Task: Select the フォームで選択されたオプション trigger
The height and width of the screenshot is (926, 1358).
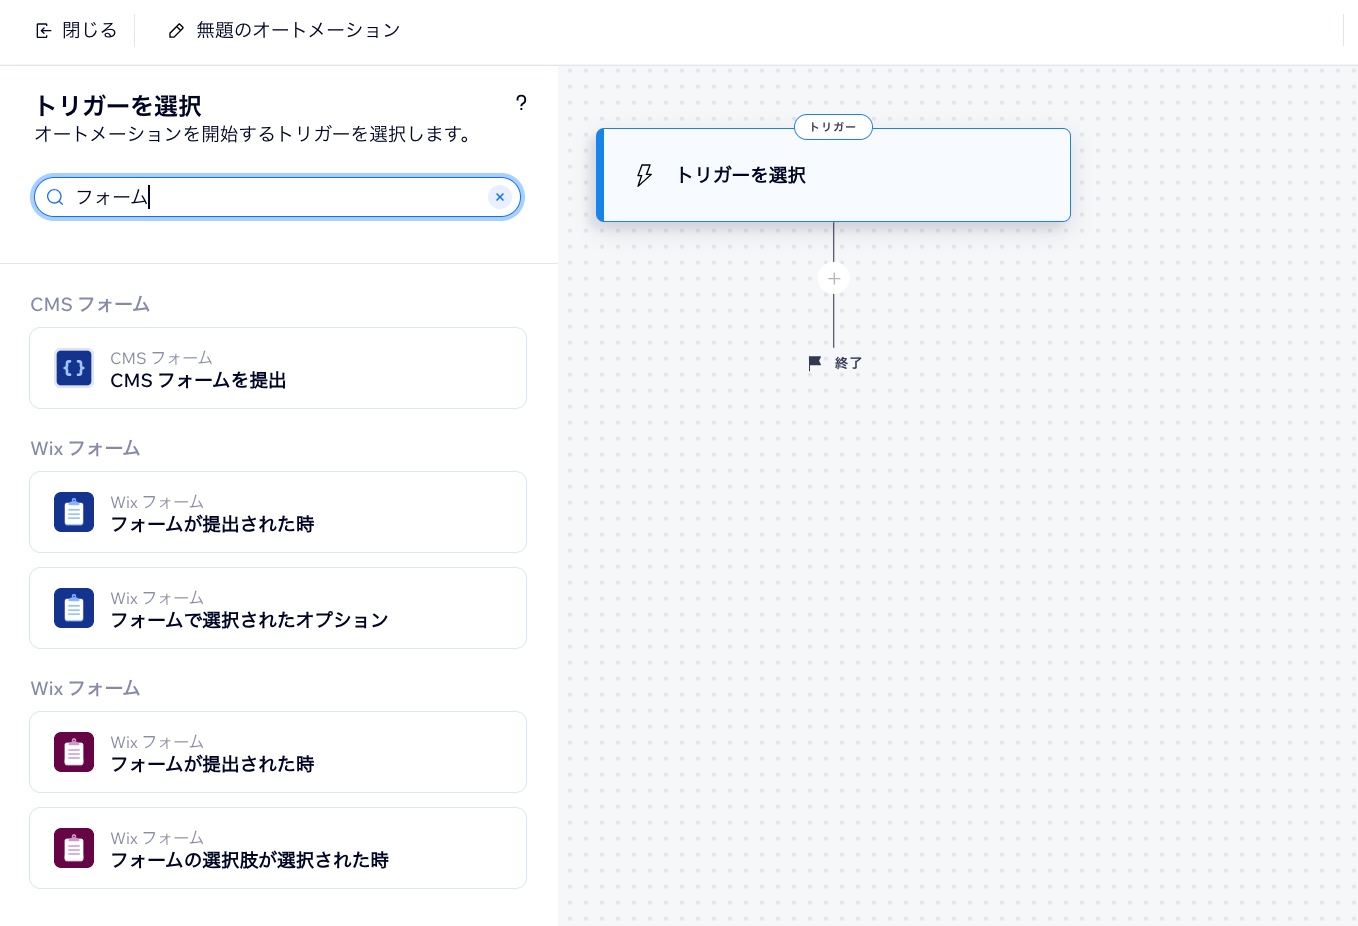Action: tap(278, 608)
